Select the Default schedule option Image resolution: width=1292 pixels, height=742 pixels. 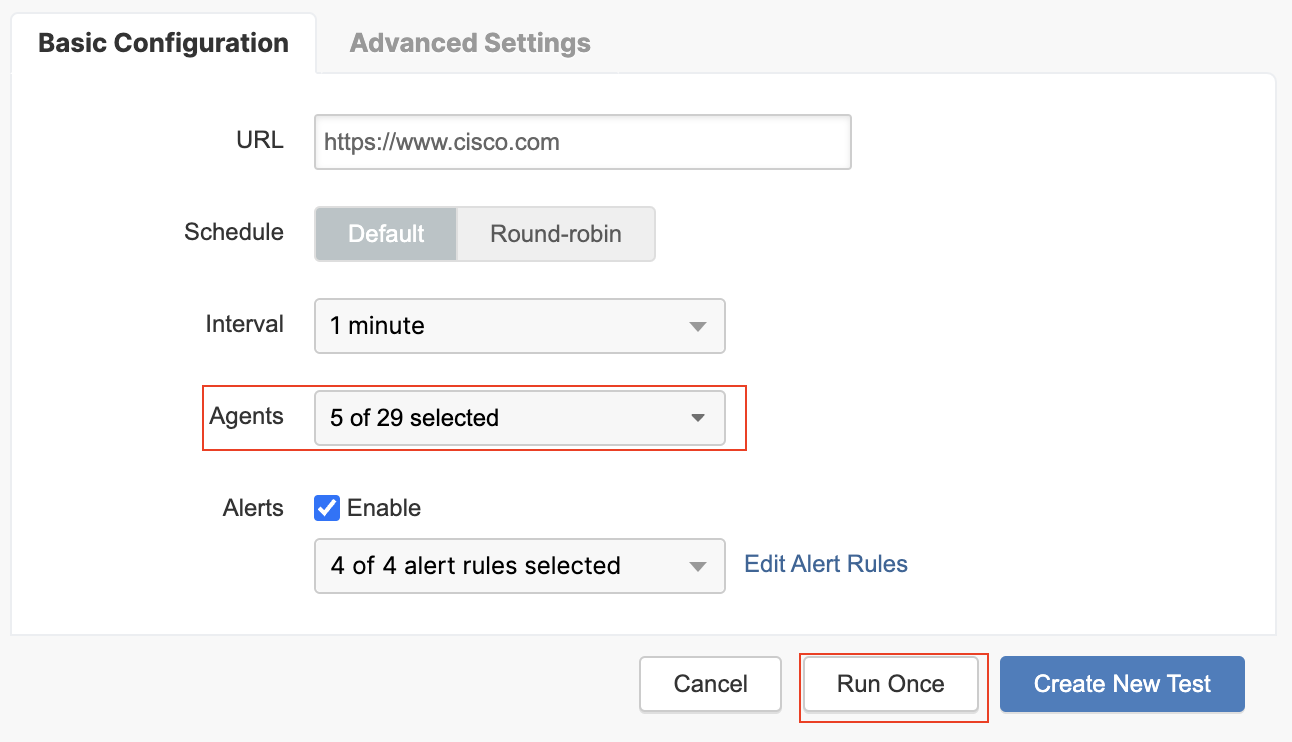(386, 234)
